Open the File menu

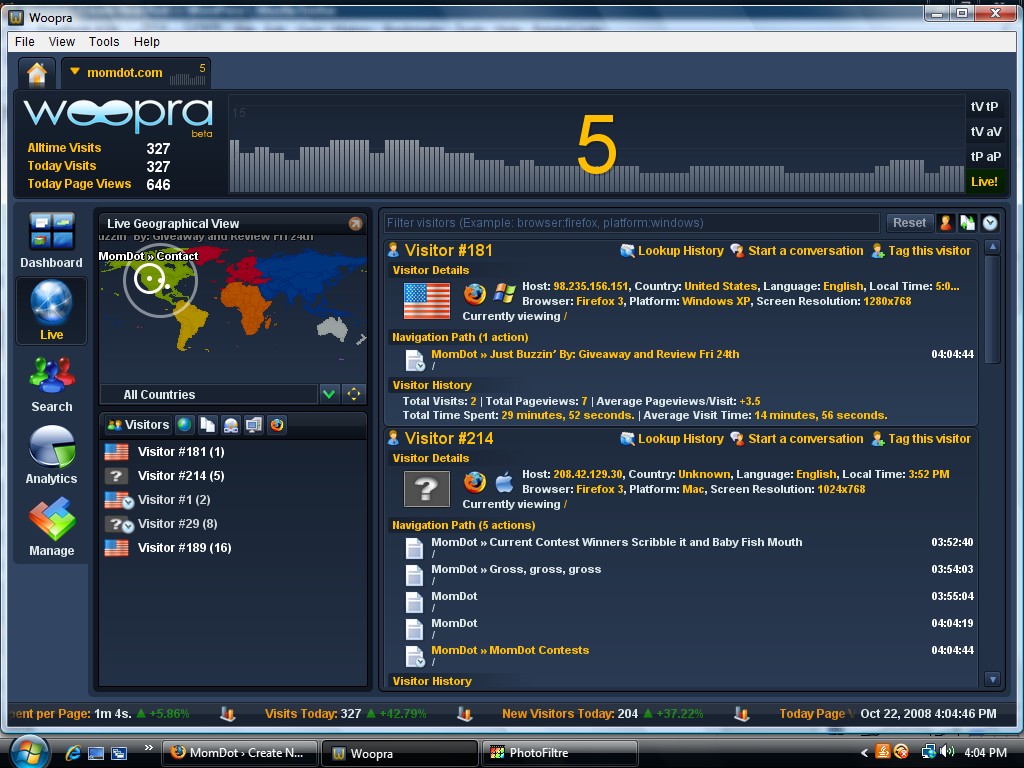click(25, 42)
